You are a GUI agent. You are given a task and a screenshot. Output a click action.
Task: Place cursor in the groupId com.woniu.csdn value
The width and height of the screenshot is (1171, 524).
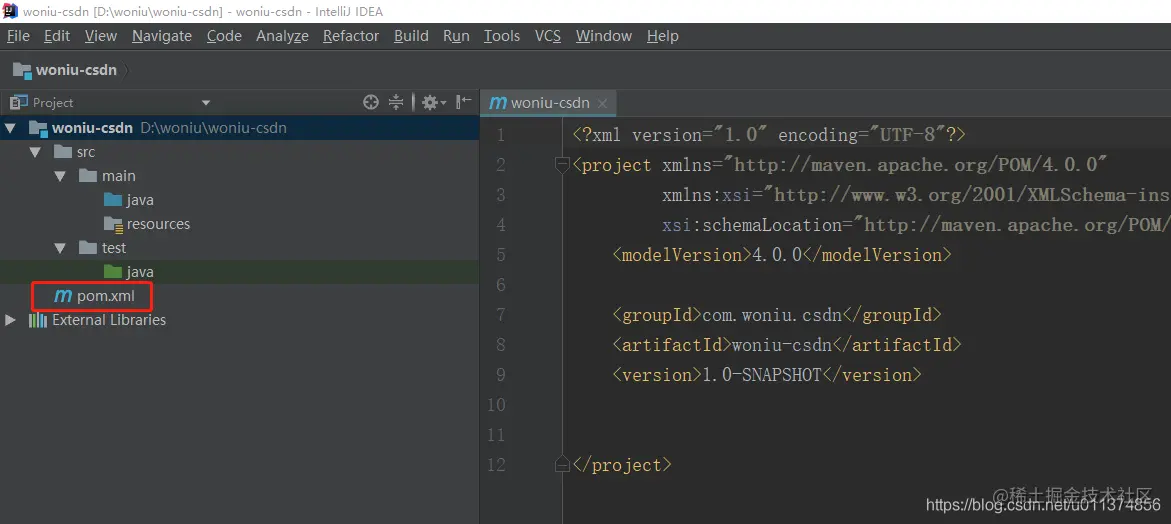tap(772, 315)
